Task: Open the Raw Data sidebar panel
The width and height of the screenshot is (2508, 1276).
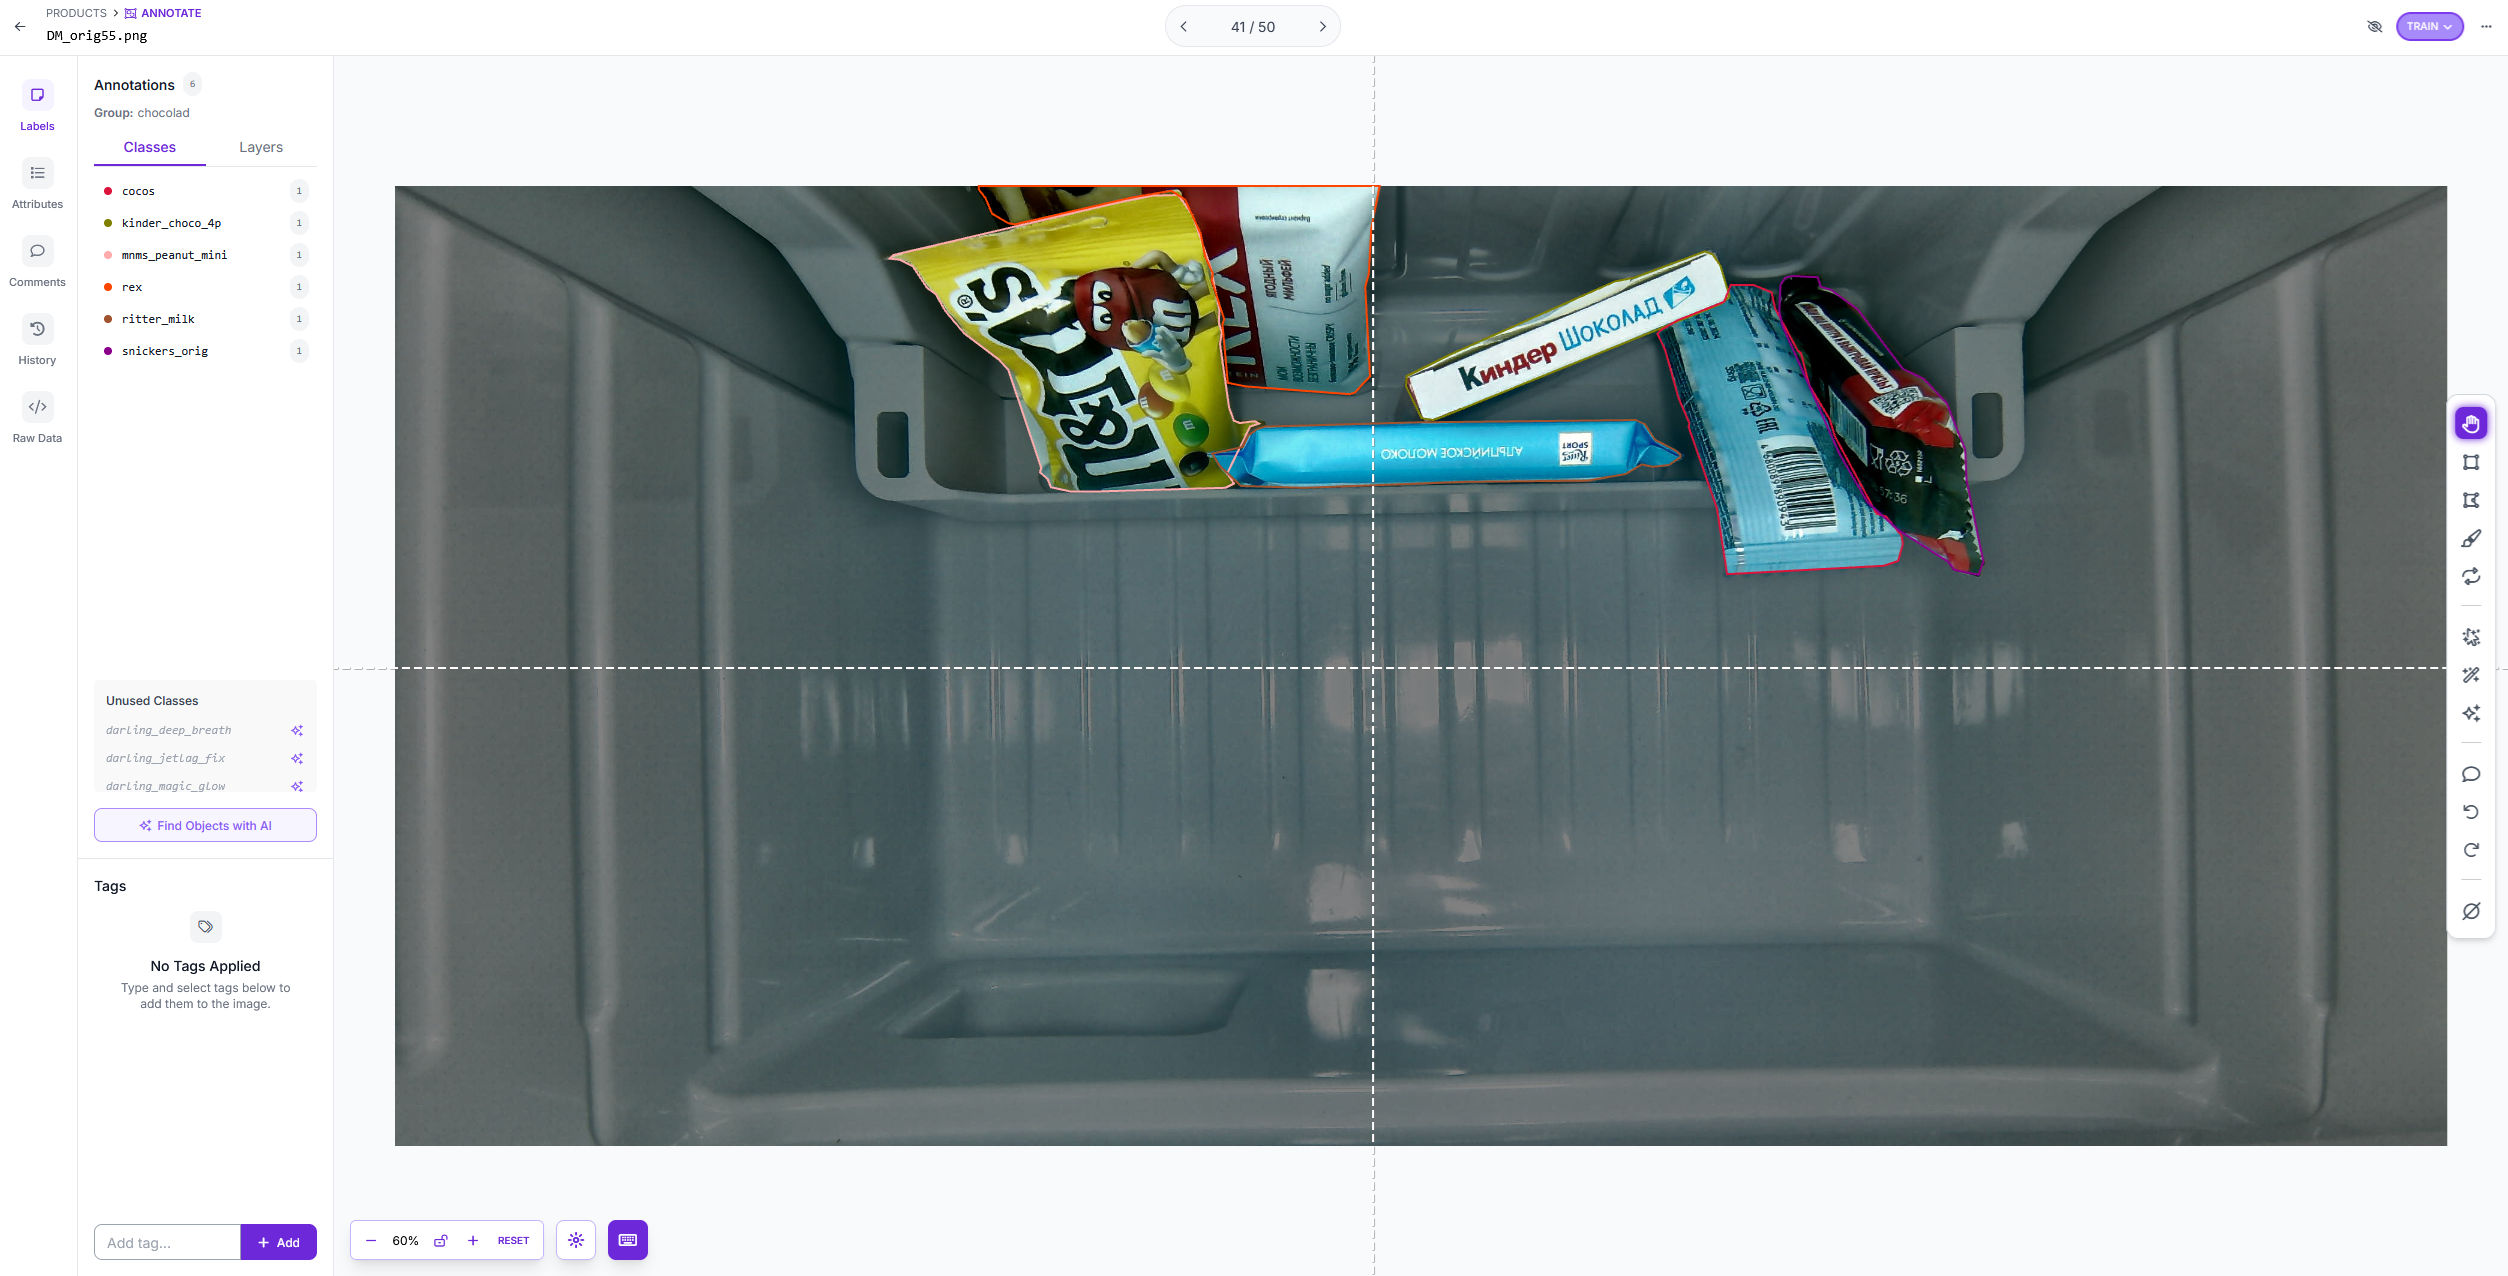Action: tap(37, 418)
